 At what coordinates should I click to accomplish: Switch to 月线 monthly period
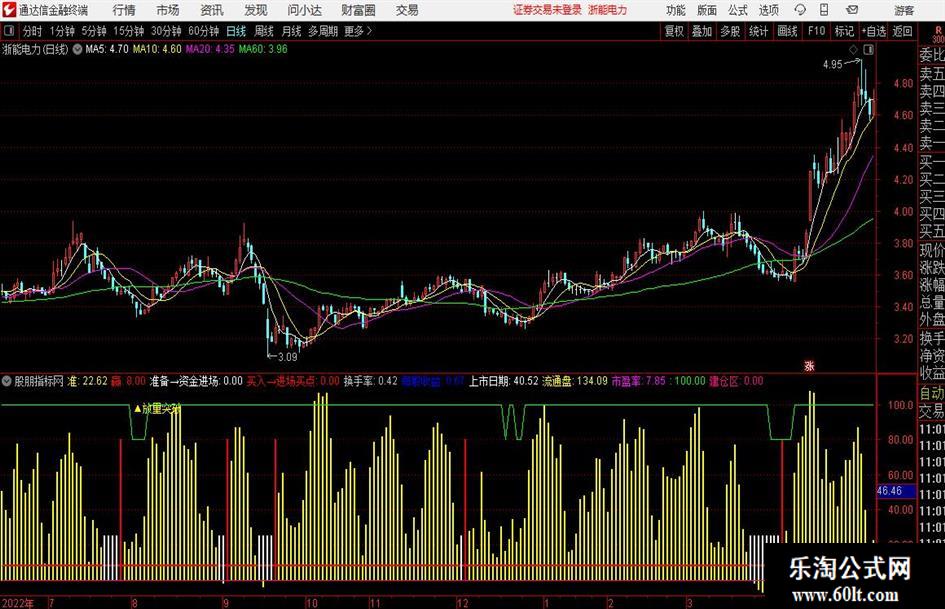point(291,31)
